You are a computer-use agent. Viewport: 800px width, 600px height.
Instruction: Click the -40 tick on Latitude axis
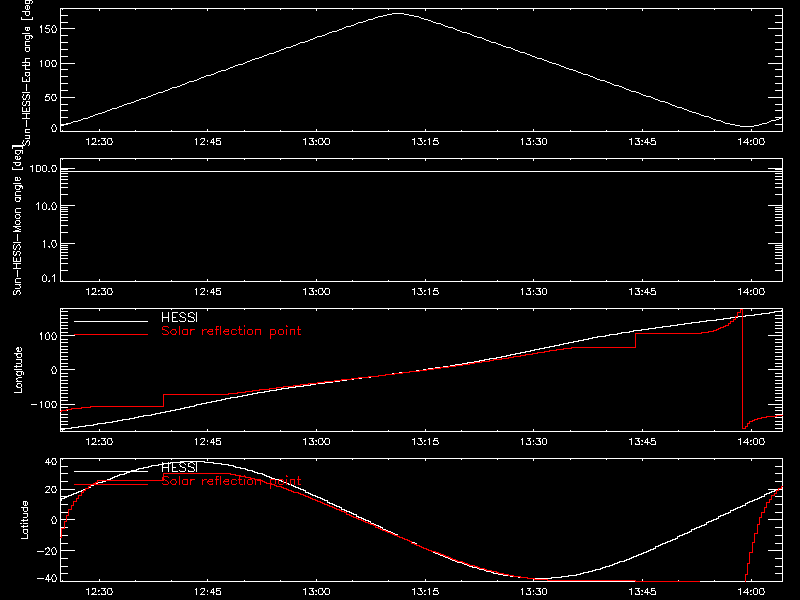[47, 579]
